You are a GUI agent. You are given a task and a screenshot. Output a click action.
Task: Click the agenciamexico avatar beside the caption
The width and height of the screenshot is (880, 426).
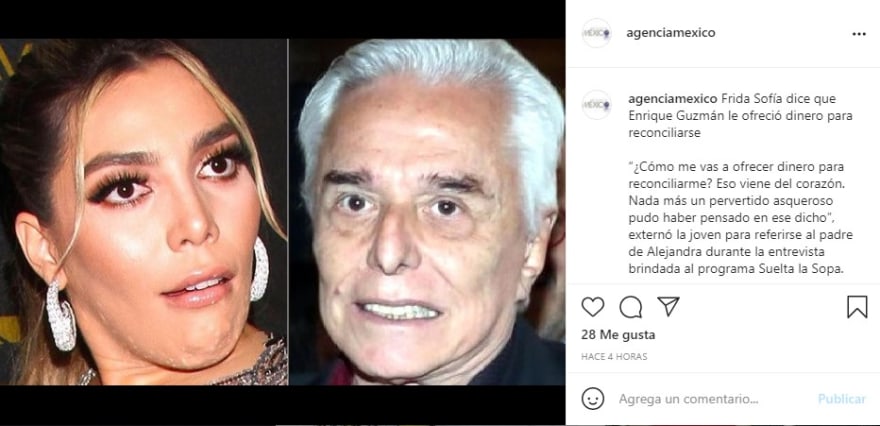(x=596, y=104)
